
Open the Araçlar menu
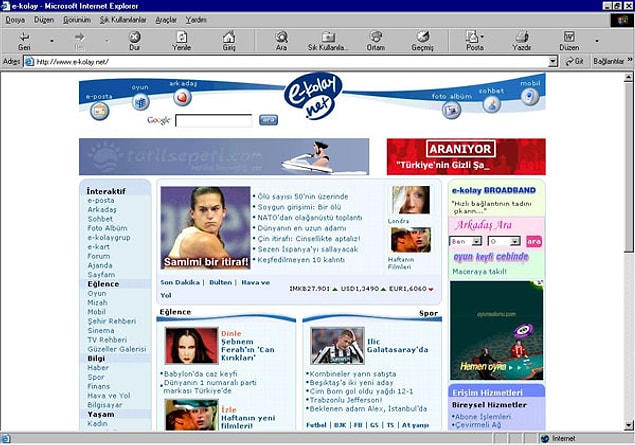click(x=166, y=20)
